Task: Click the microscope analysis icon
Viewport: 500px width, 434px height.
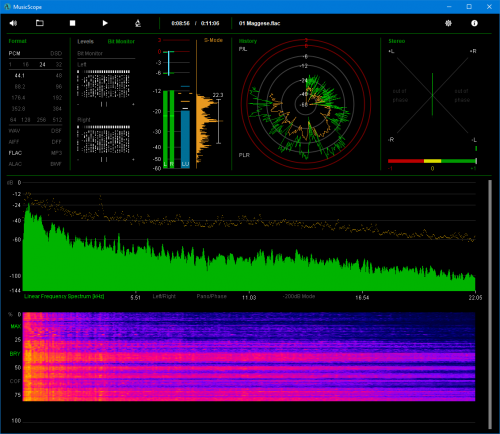Action: pyautogui.click(x=138, y=23)
